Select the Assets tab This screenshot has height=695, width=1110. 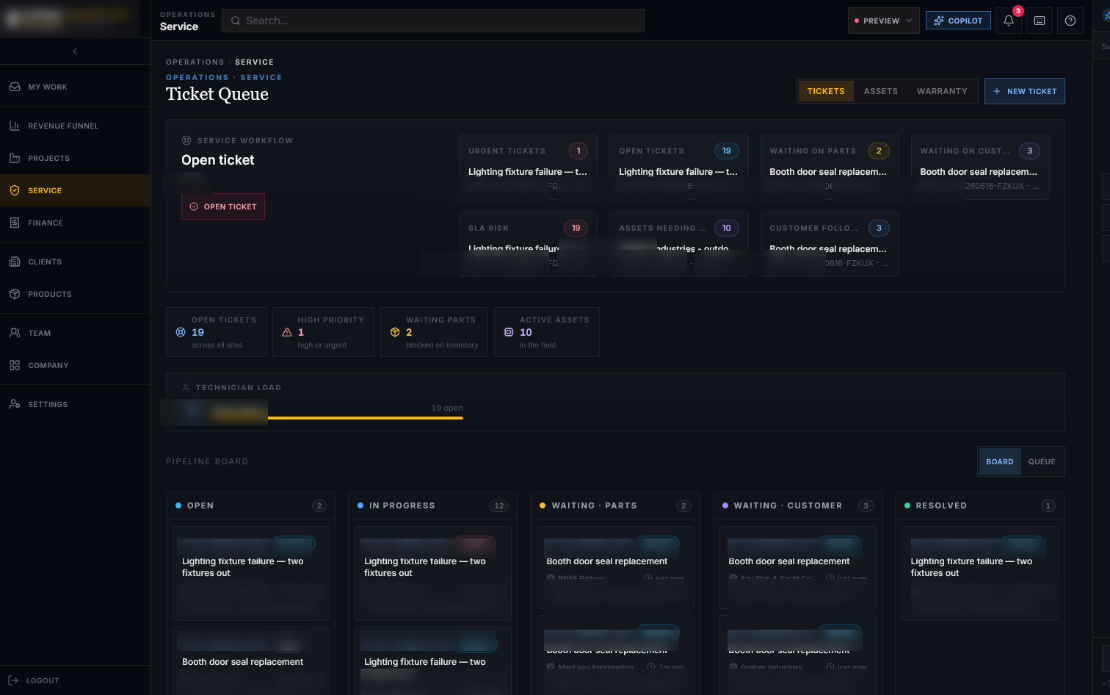tap(881, 91)
